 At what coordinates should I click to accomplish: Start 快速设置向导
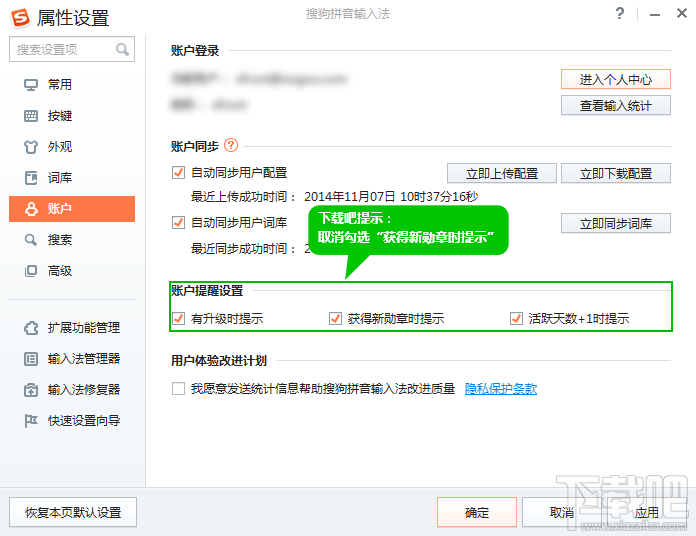point(72,421)
